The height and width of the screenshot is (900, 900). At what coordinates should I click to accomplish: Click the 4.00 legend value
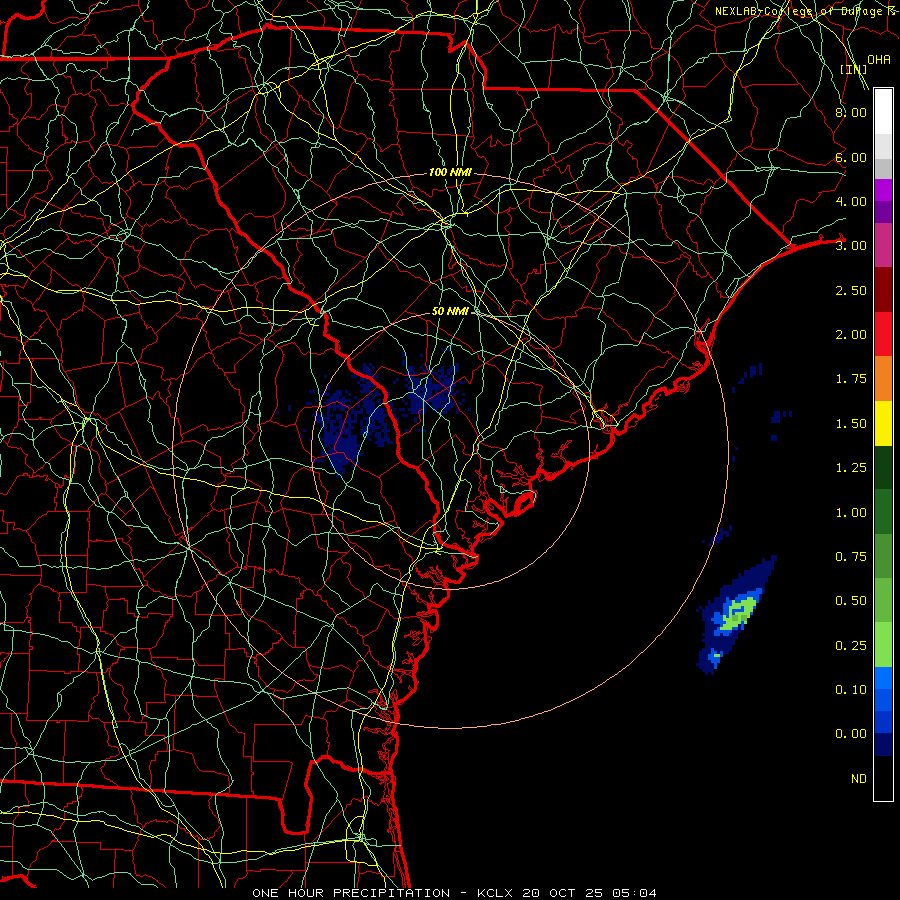851,201
